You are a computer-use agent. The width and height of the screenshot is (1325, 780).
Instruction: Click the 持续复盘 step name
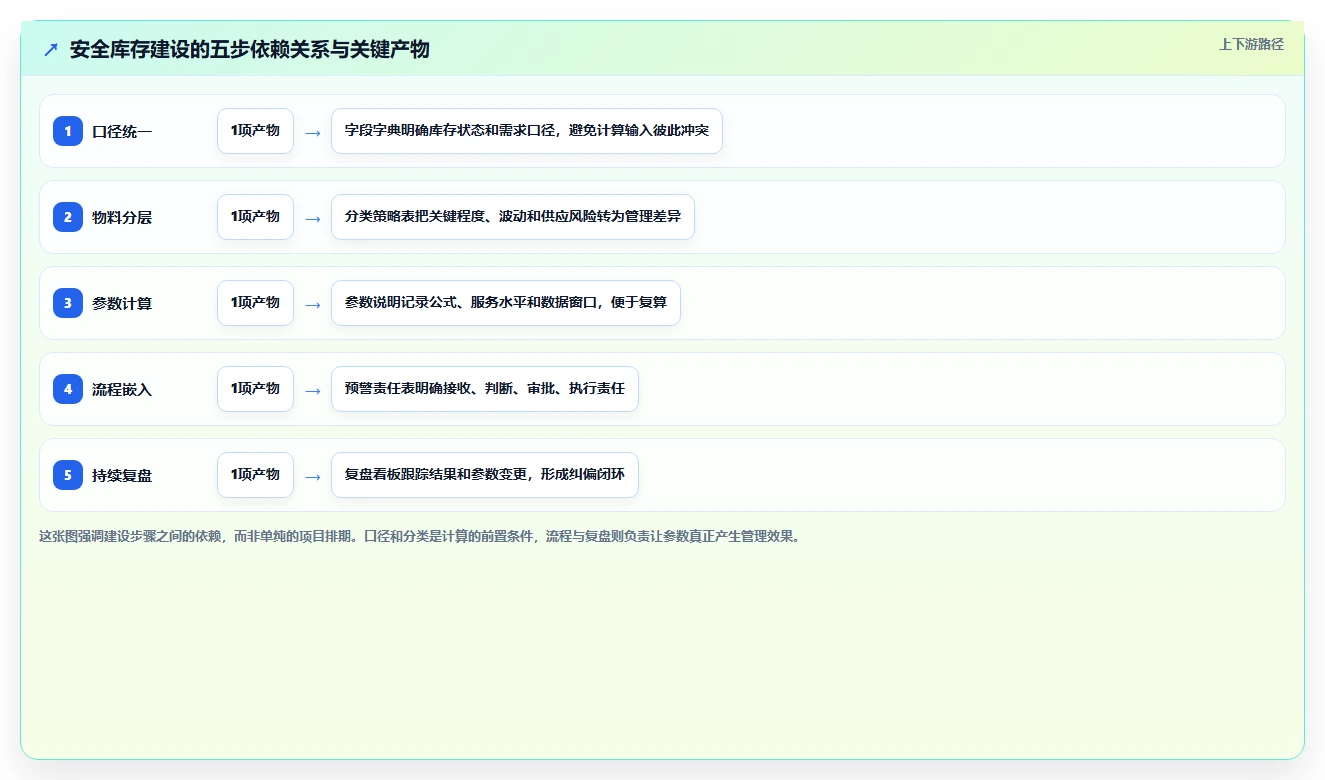point(122,475)
